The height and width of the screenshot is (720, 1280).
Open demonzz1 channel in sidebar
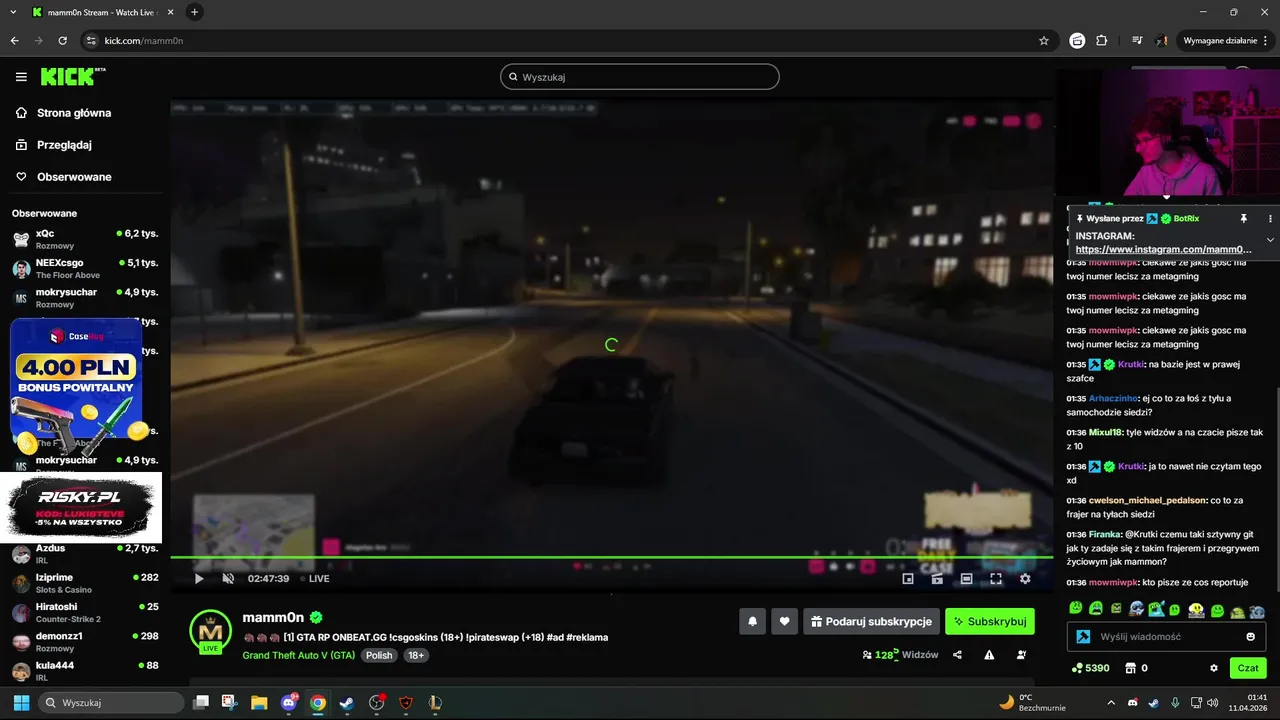pyautogui.click(x=85, y=641)
